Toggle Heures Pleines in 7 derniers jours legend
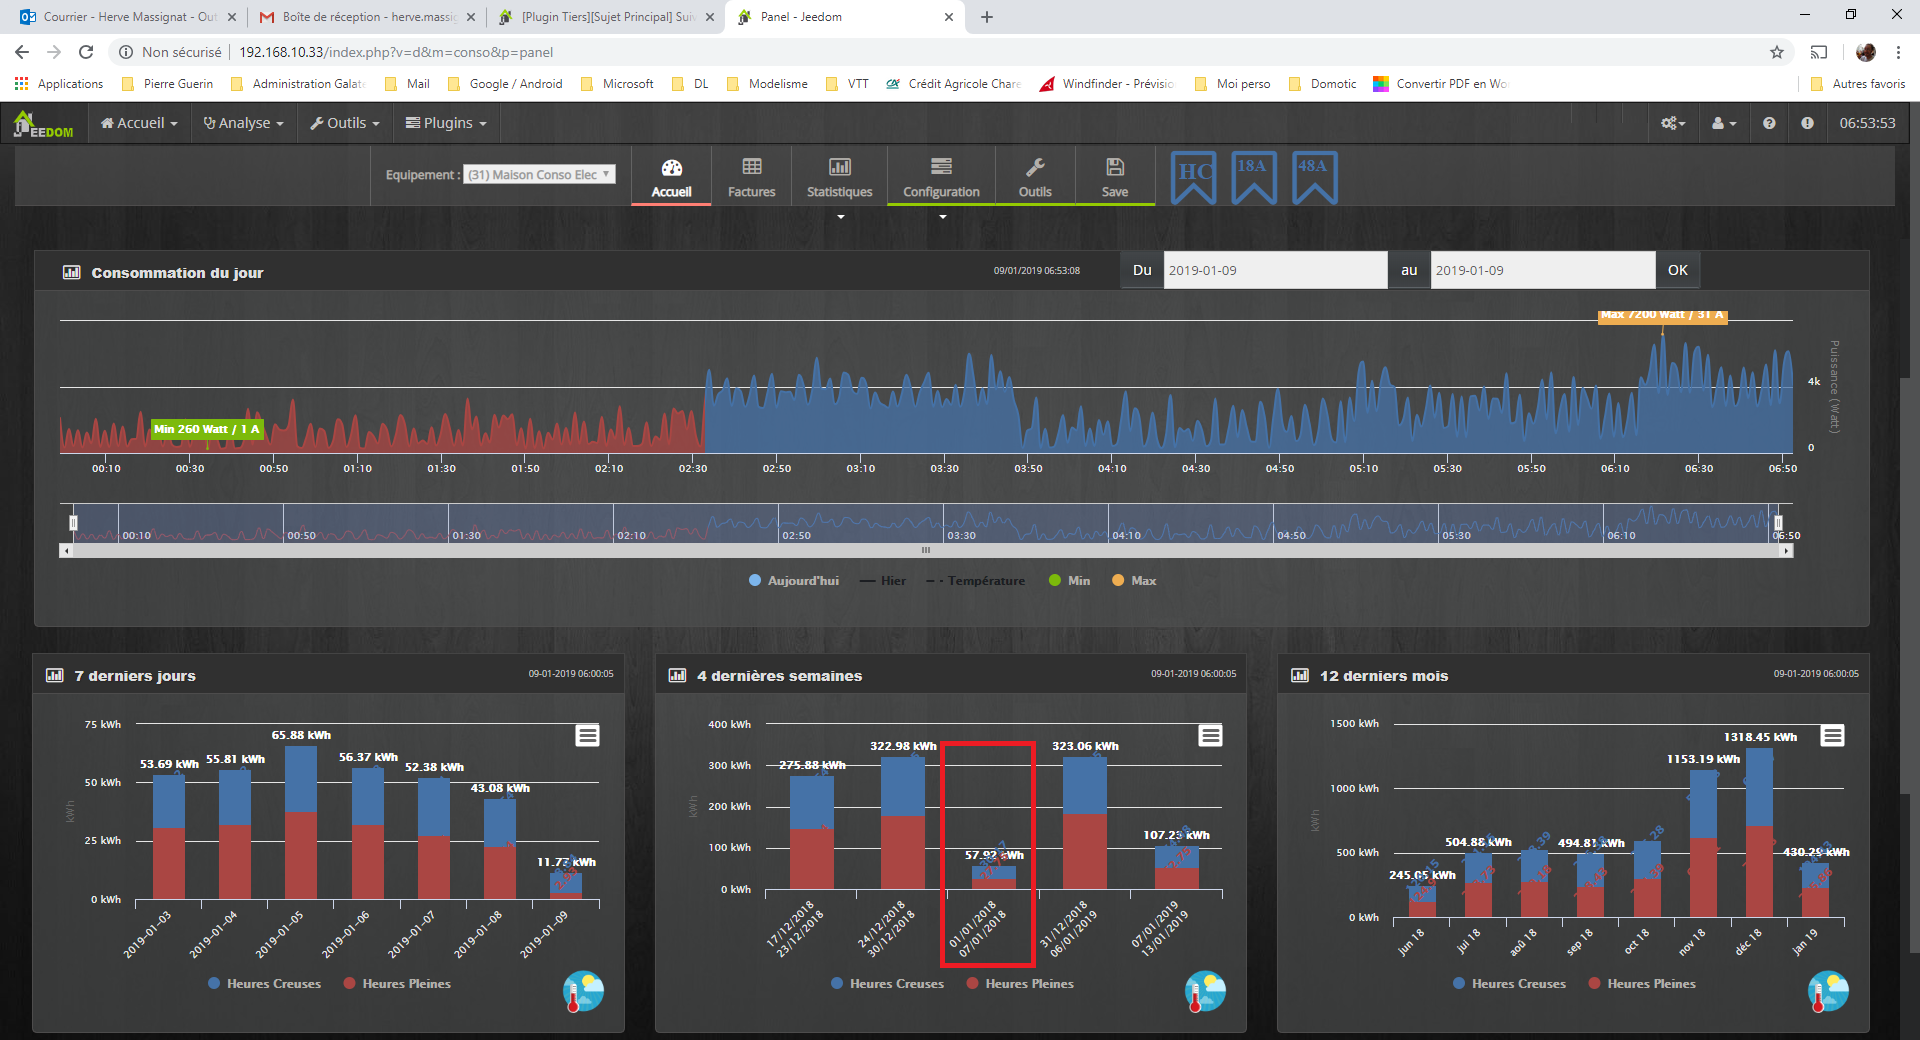This screenshot has height=1040, width=1920. (x=397, y=984)
